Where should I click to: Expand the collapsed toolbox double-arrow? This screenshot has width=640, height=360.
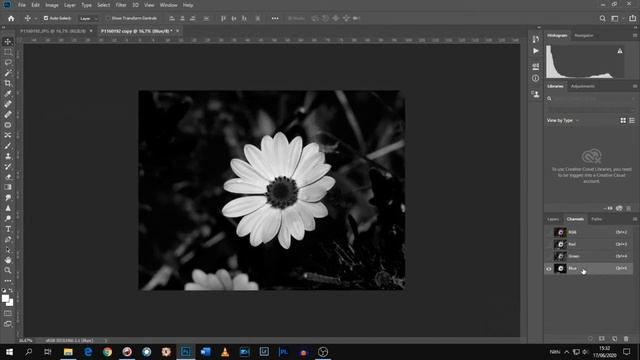coord(4,27)
